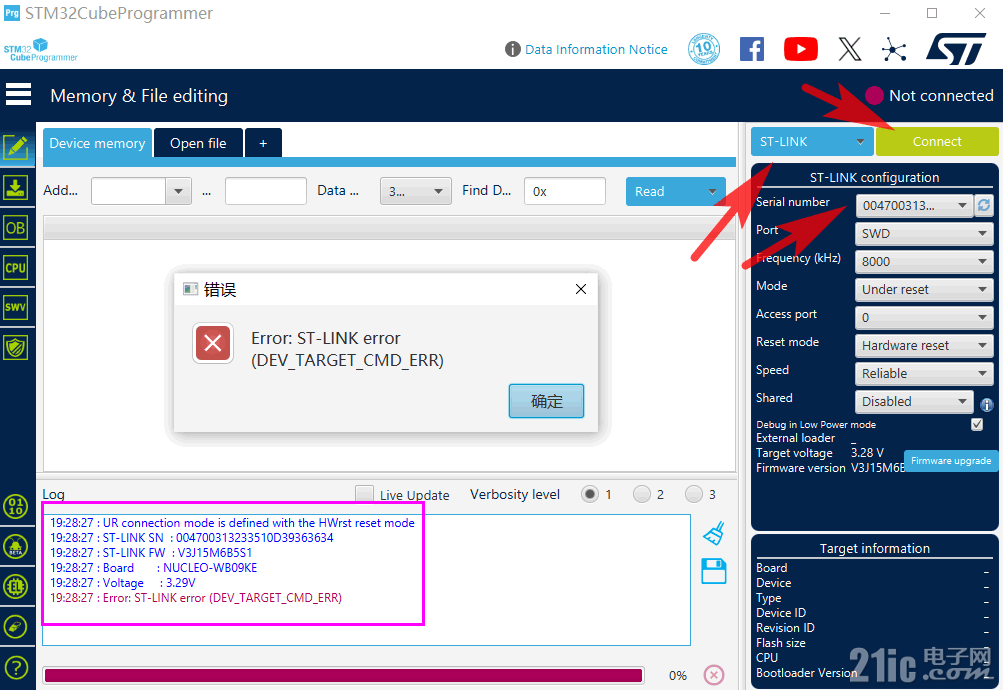Open the Frequency 8000 dropdown

tap(924, 262)
